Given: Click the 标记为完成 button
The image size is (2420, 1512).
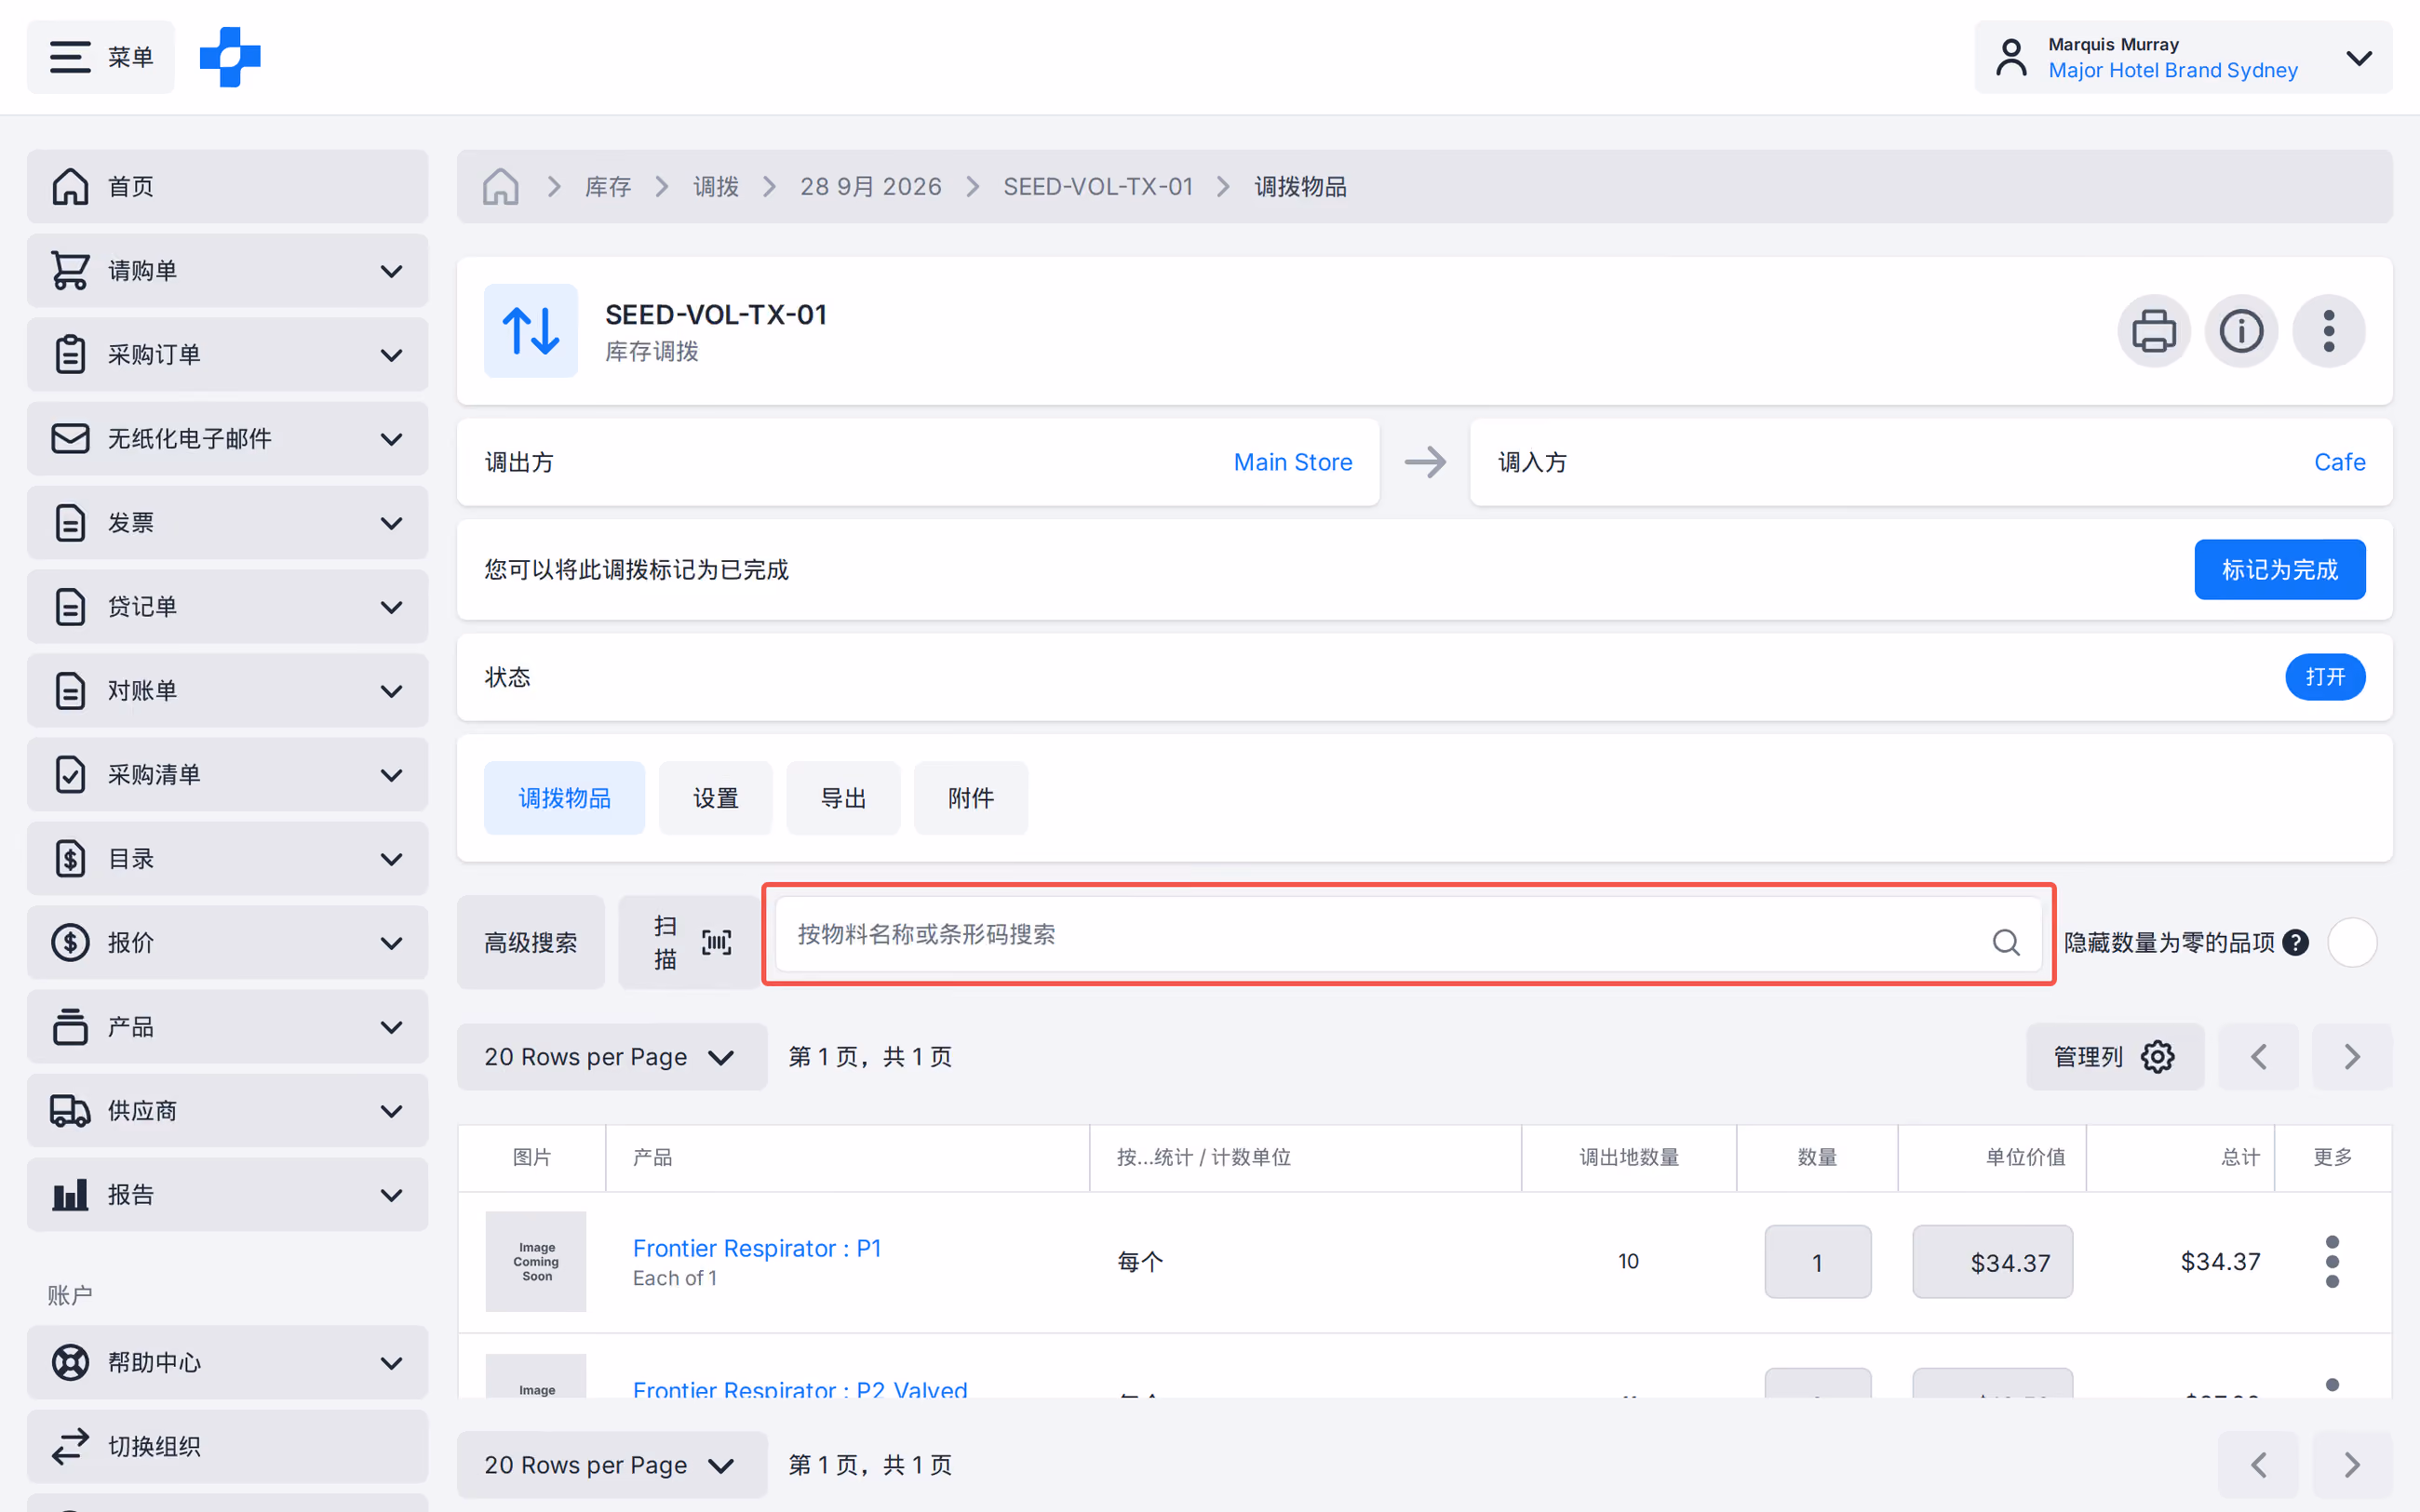Looking at the screenshot, I should pos(2279,570).
